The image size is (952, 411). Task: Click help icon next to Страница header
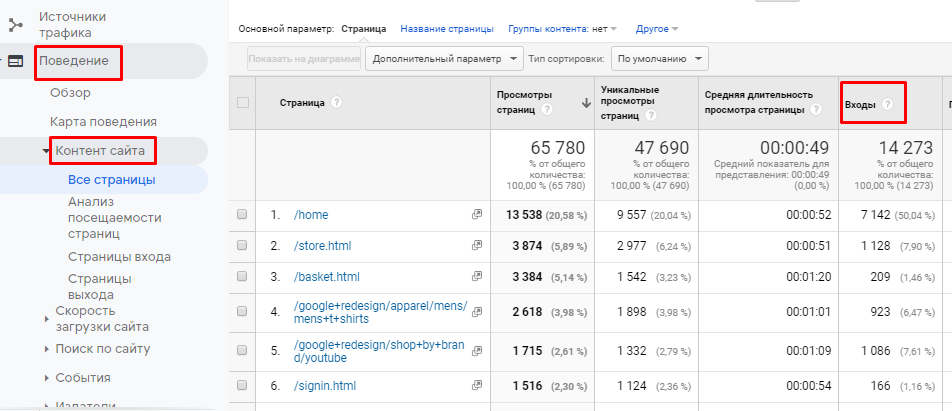coord(337,102)
